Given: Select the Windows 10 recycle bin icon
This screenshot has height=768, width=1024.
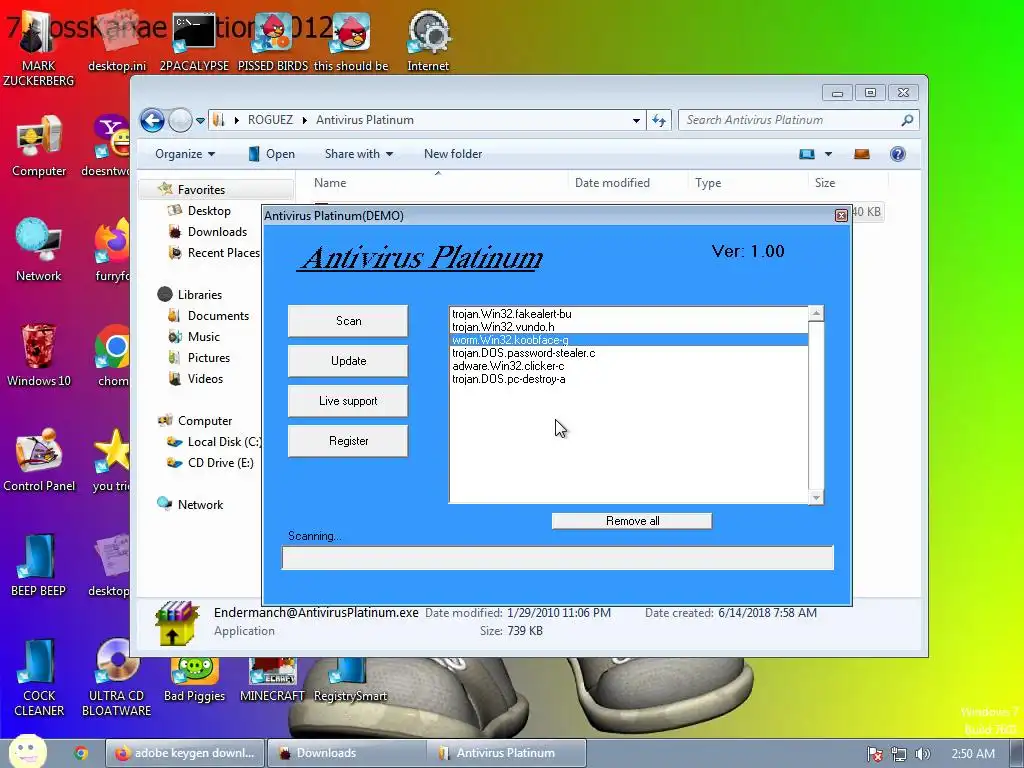Looking at the screenshot, I should tap(39, 355).
